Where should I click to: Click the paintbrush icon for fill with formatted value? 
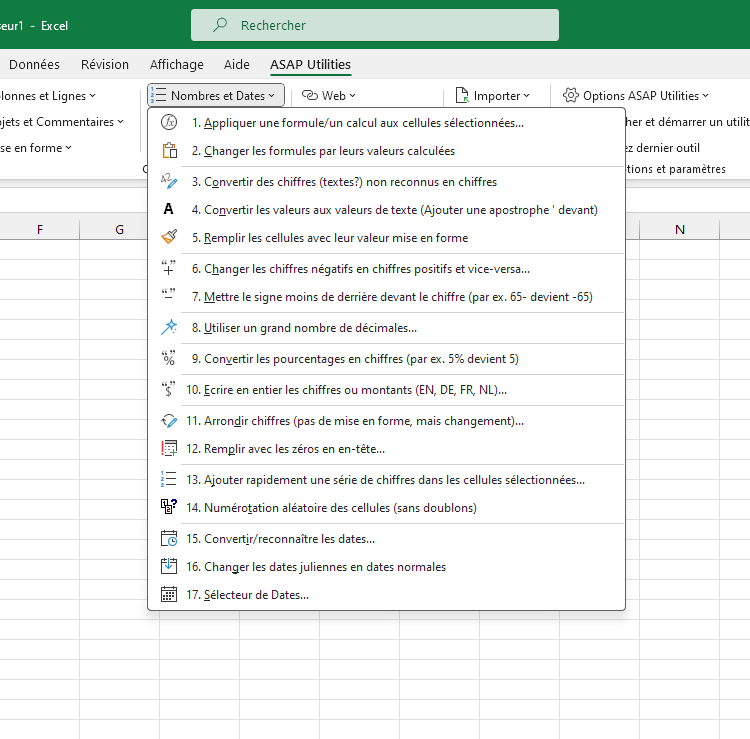[x=169, y=237]
